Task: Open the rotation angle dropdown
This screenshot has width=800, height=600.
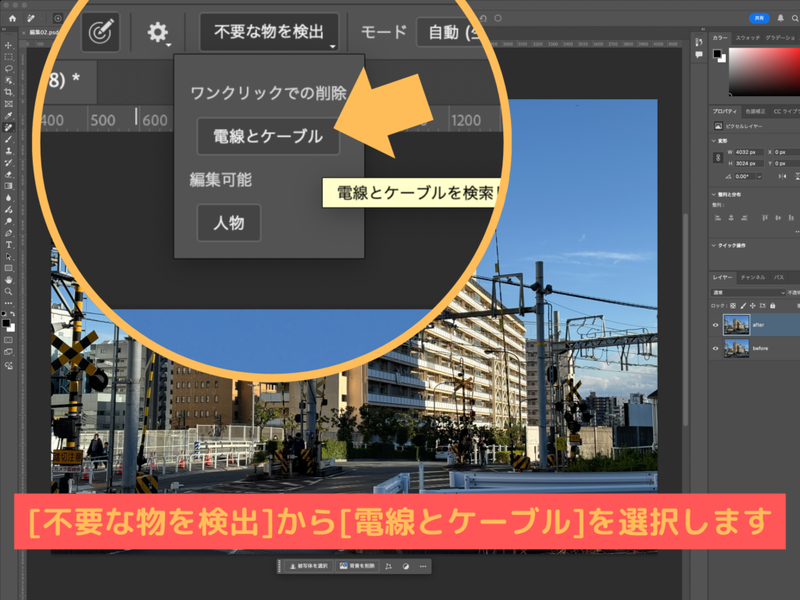Action: click(759, 177)
